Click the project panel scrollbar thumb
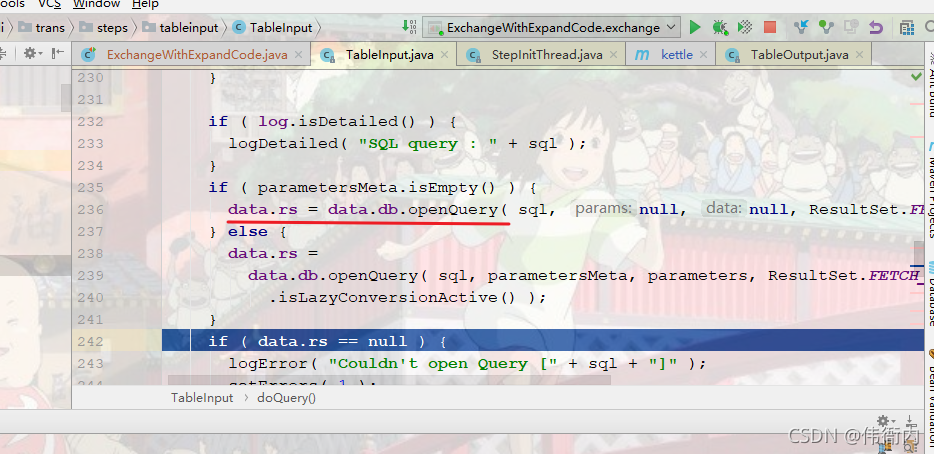Image resolution: width=934 pixels, height=454 pixels. point(66,97)
